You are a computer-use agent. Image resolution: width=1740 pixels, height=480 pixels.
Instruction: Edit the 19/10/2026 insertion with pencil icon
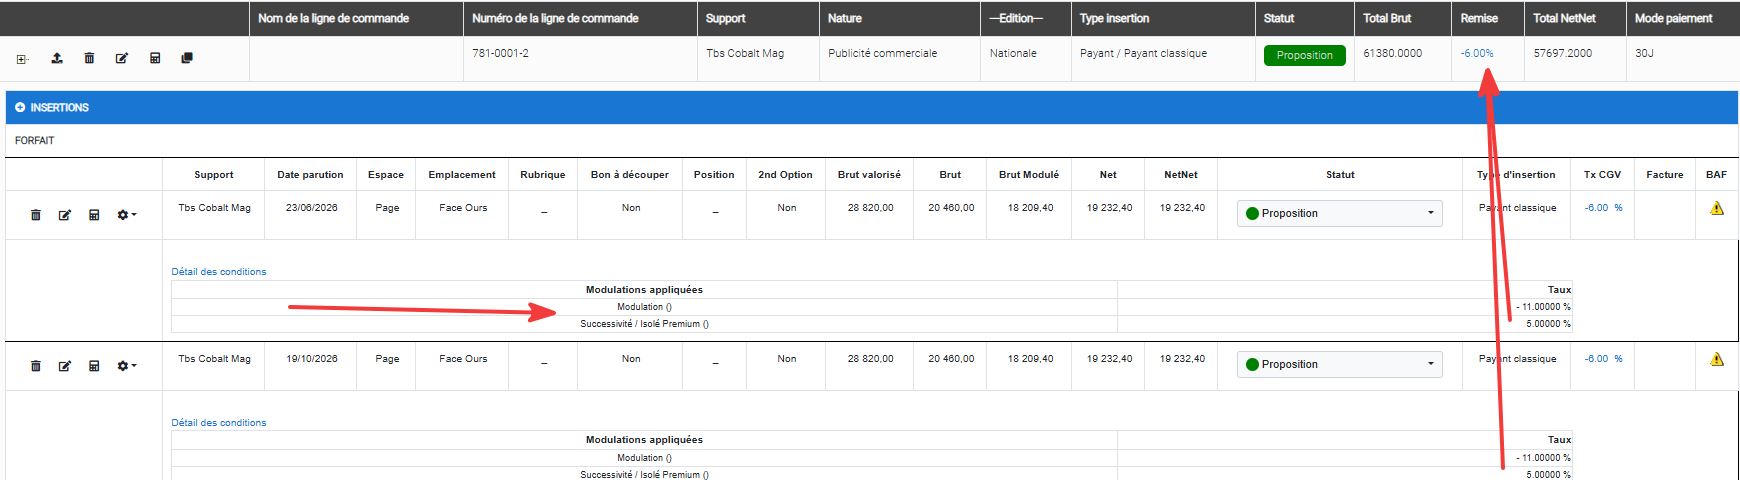pos(65,366)
